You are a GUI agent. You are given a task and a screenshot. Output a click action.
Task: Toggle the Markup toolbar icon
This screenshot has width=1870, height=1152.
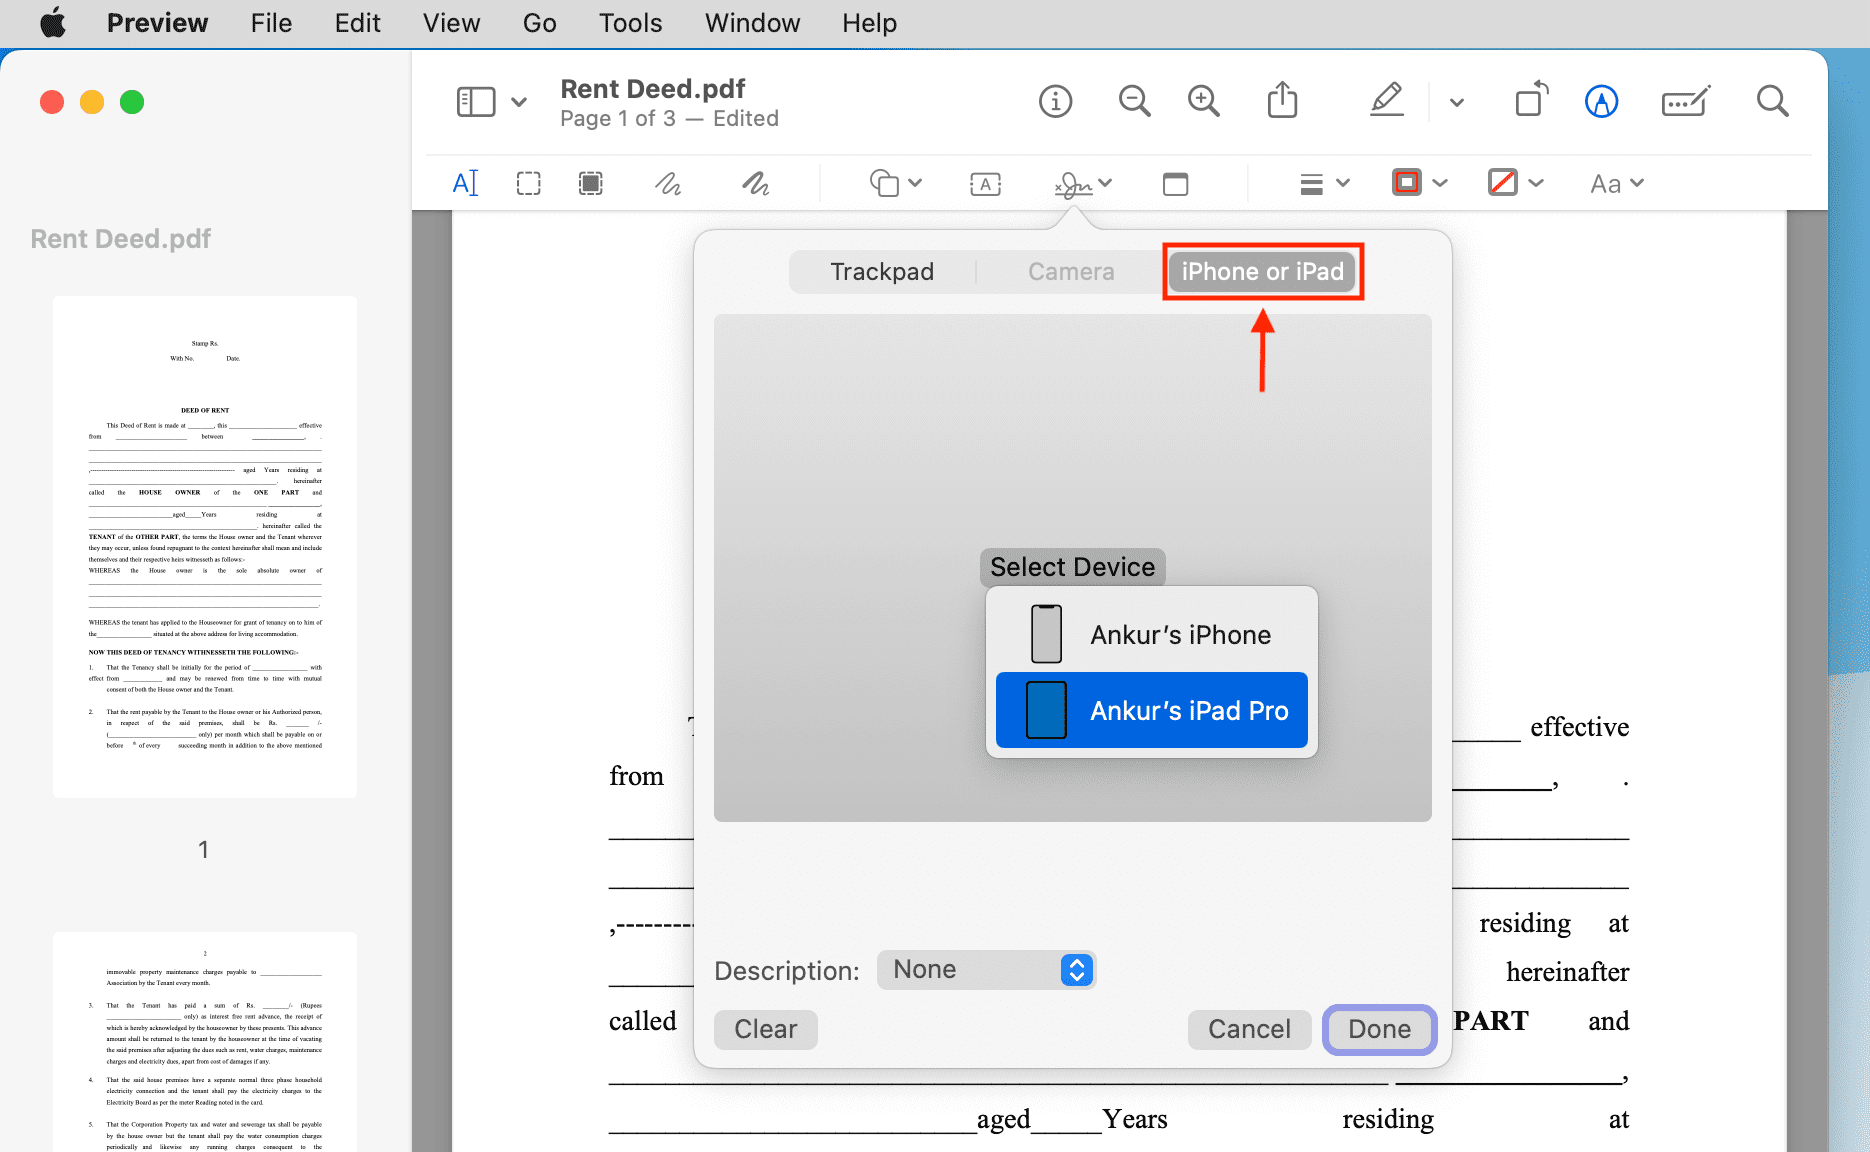pyautogui.click(x=1601, y=101)
